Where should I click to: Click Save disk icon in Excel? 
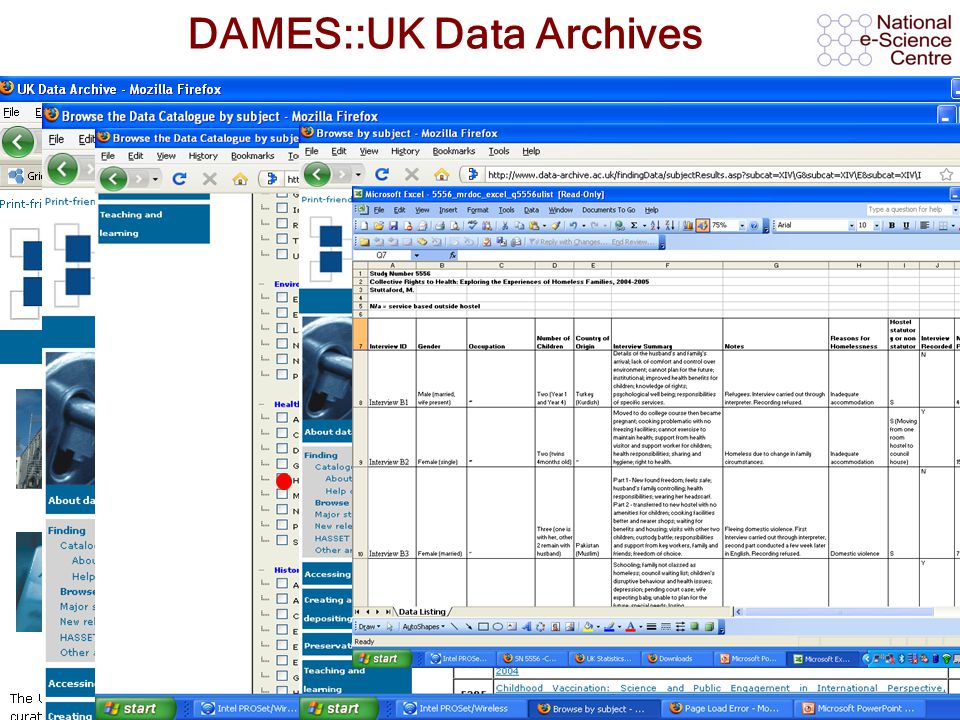(393, 225)
